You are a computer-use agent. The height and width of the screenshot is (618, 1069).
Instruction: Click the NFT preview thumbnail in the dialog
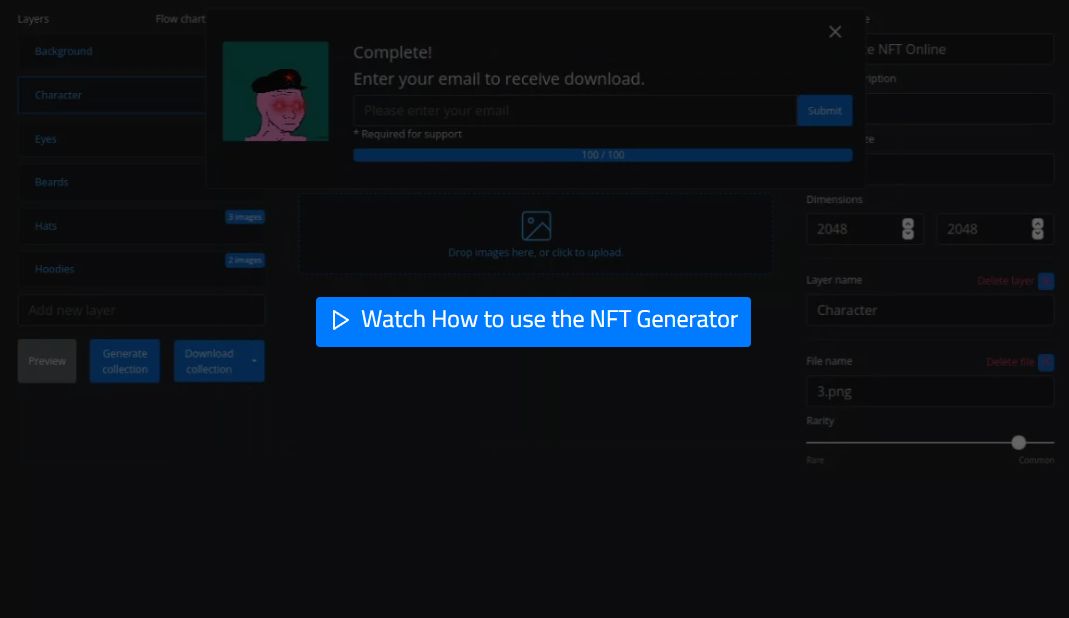tap(275, 88)
